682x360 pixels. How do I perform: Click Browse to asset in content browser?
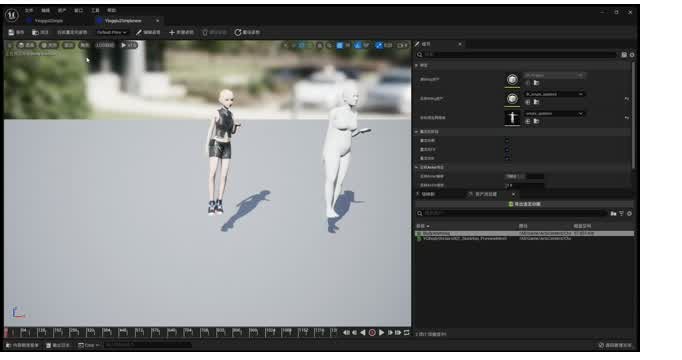[x=40, y=32]
